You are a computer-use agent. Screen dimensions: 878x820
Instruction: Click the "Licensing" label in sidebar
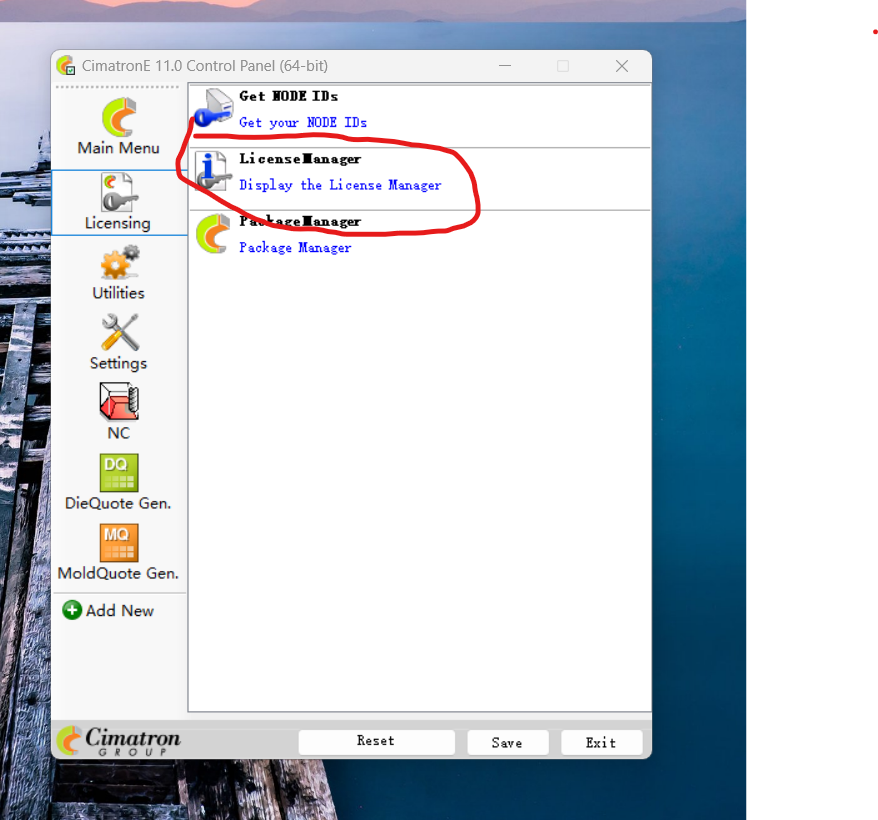pos(118,223)
